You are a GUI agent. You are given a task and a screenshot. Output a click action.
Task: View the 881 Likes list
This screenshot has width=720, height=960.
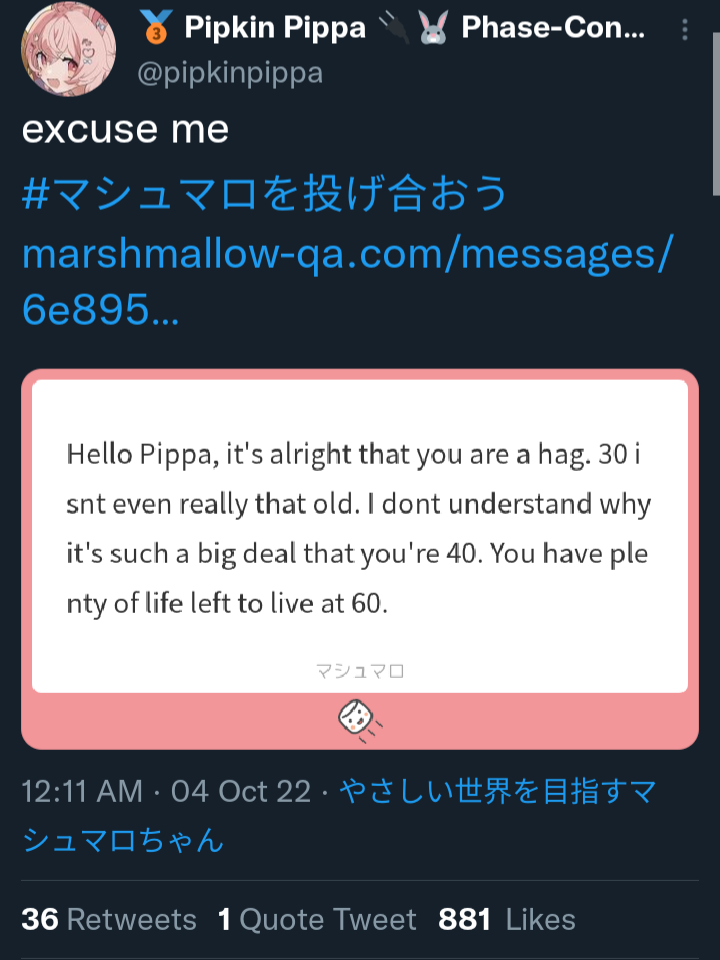(x=507, y=920)
